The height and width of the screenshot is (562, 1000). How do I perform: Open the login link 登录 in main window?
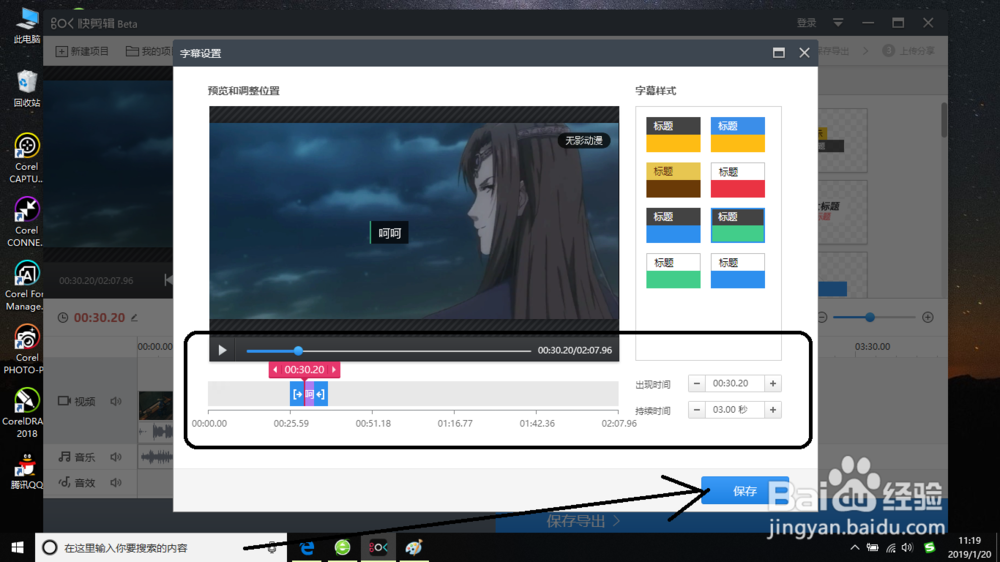click(x=806, y=23)
